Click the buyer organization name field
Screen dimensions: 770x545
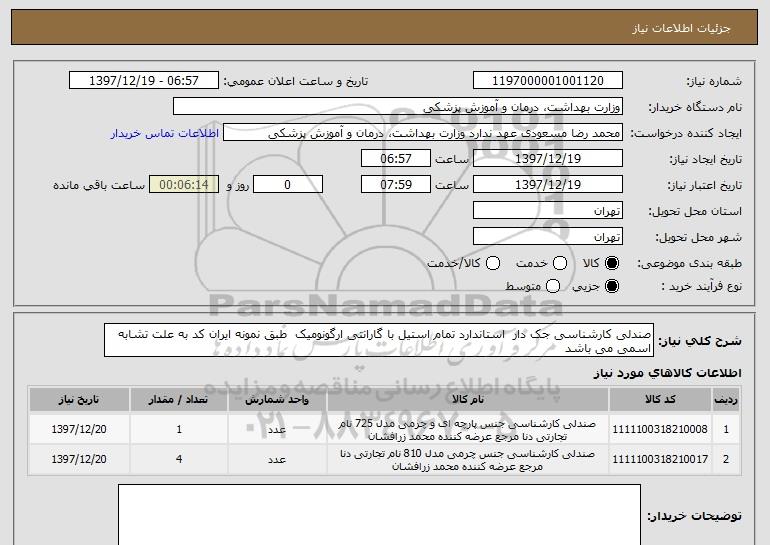398,107
